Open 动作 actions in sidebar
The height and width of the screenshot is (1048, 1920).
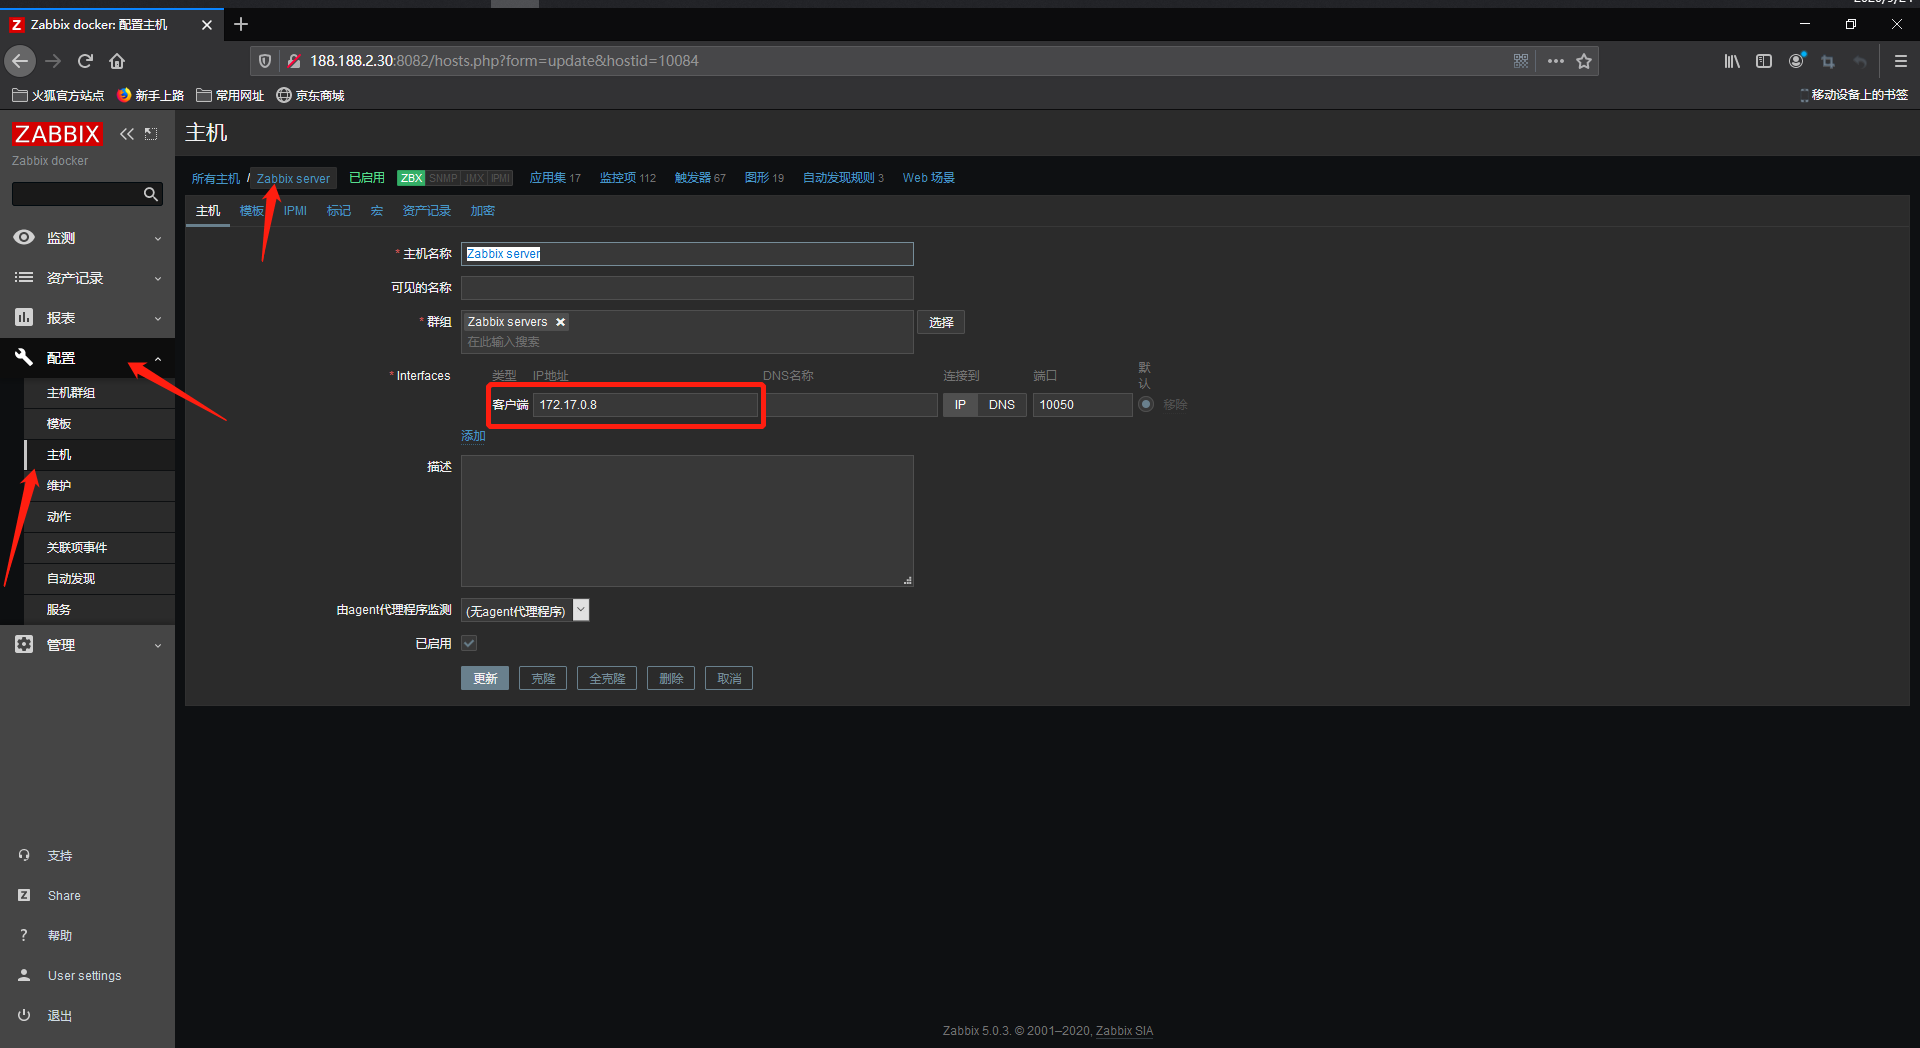pyautogui.click(x=99, y=517)
